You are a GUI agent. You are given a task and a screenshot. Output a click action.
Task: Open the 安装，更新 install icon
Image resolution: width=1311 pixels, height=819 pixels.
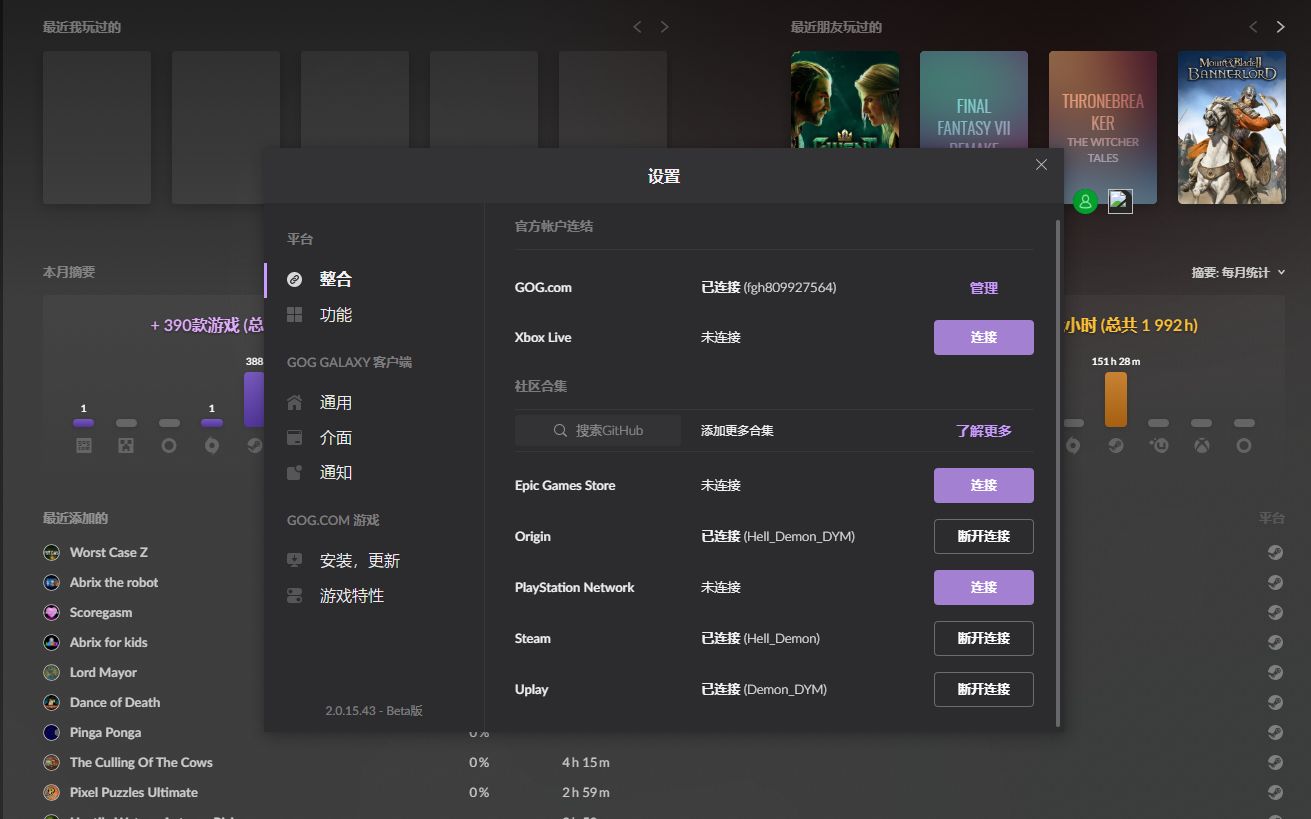pyautogui.click(x=294, y=561)
